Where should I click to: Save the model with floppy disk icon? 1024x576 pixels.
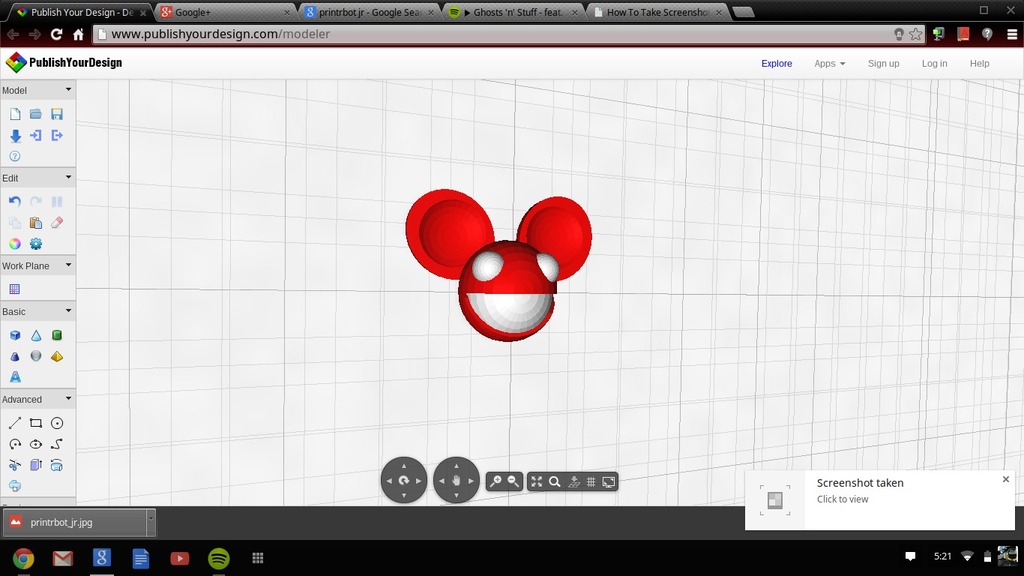click(57, 114)
